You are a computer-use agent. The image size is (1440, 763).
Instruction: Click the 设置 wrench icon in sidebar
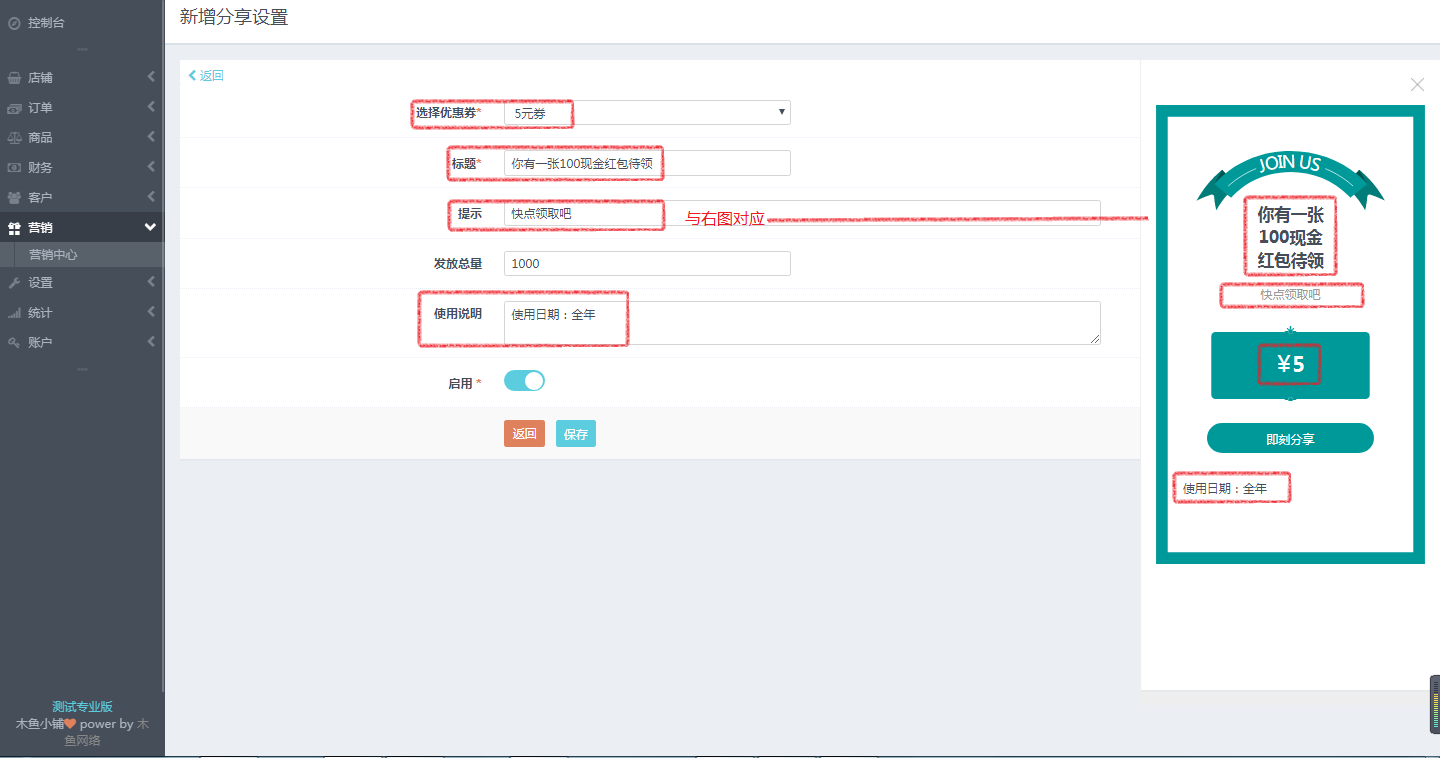click(x=14, y=283)
